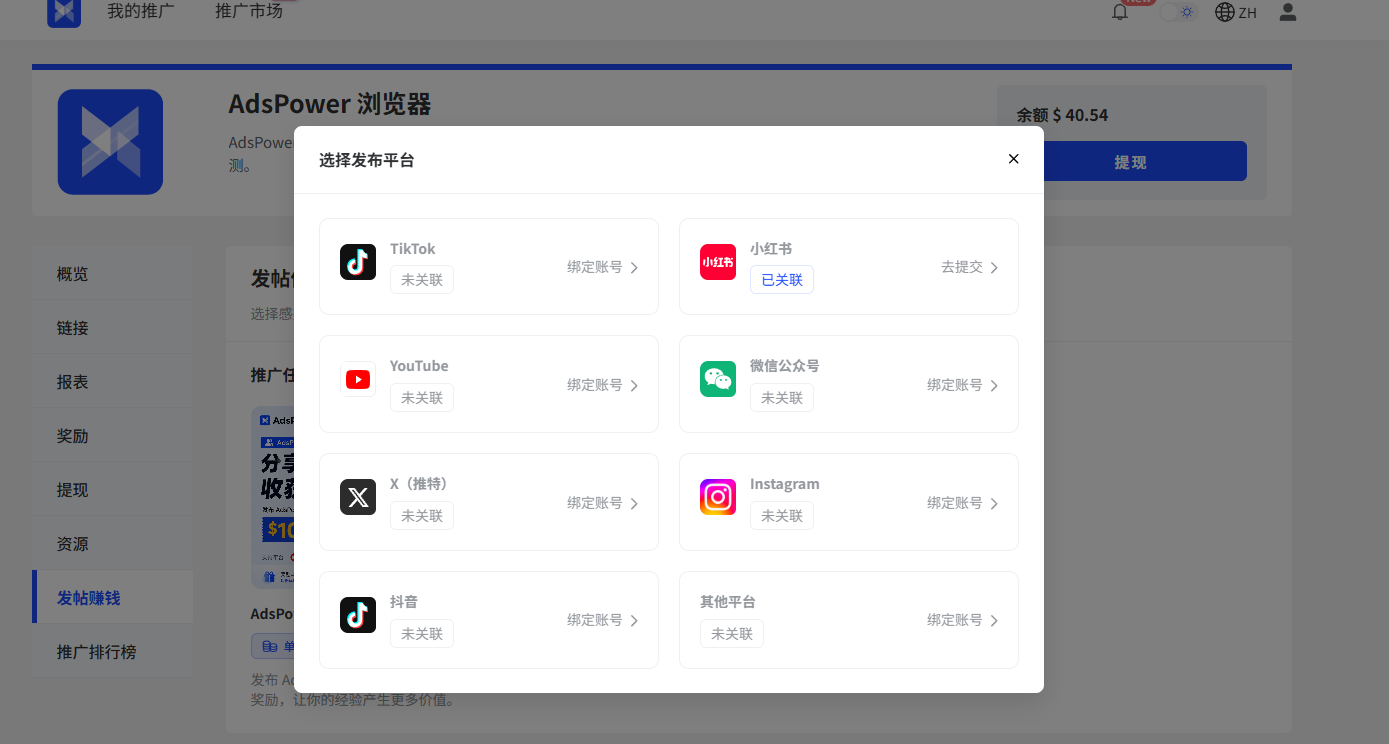Open the user account profile icon

point(1288,12)
